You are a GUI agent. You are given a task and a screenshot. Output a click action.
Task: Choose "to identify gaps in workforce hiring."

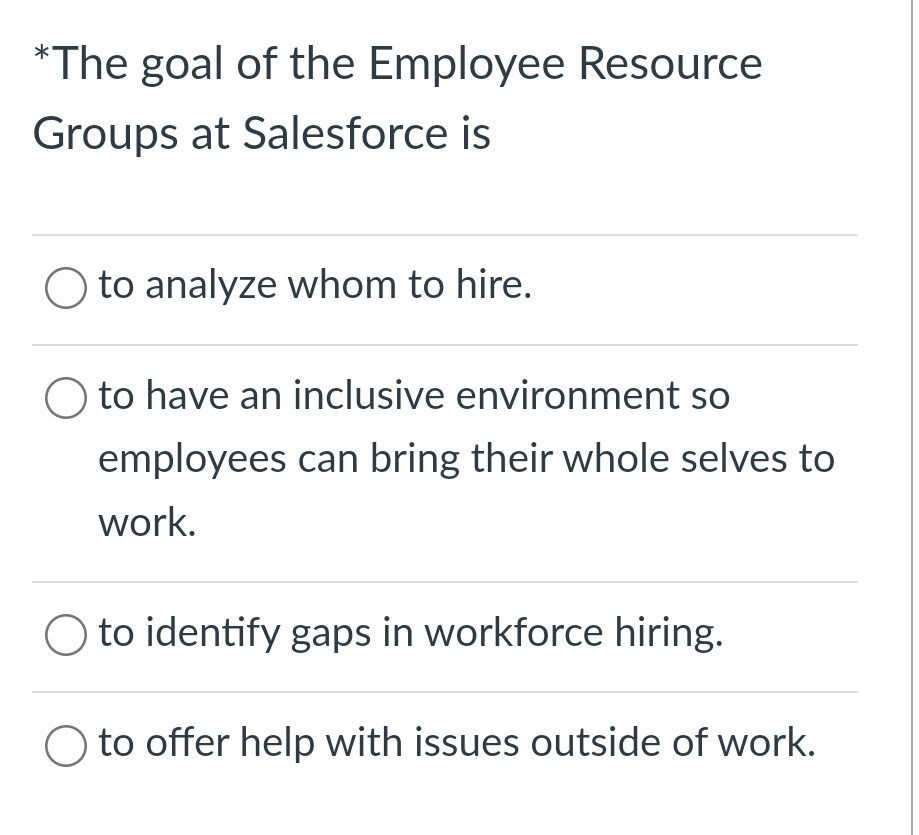[x=64, y=635]
